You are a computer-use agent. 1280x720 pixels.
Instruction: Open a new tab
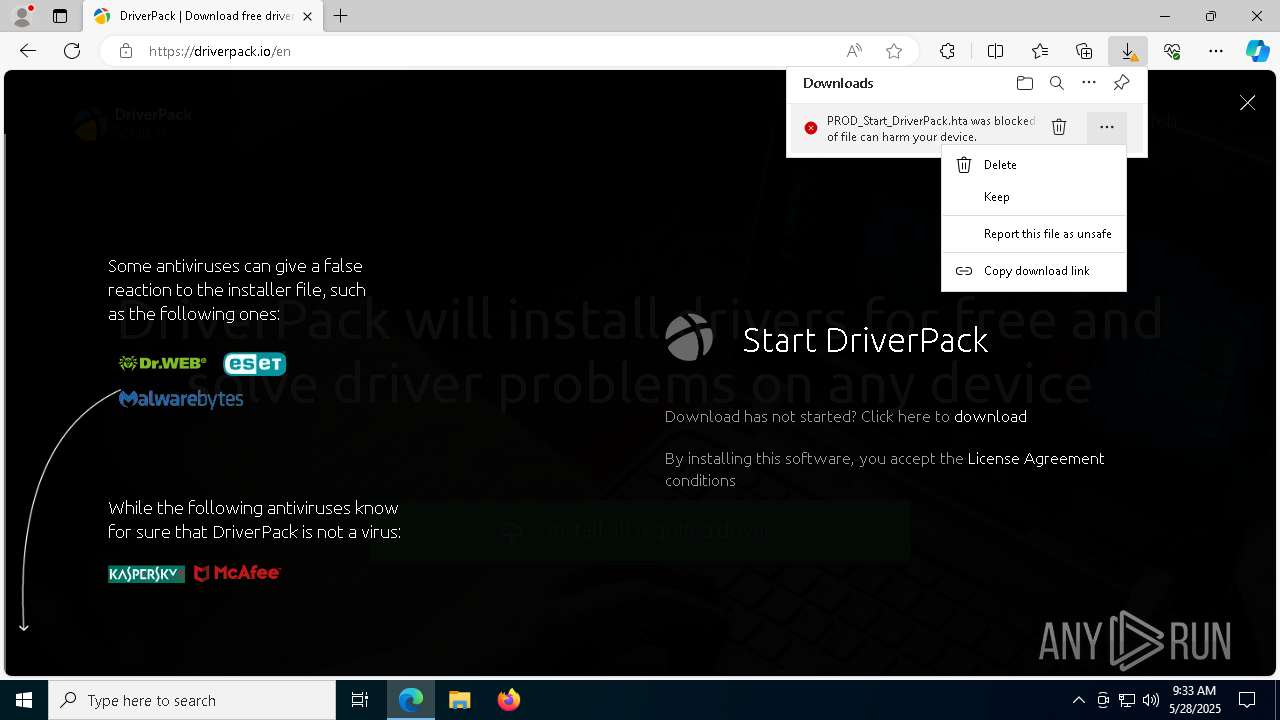(x=341, y=16)
